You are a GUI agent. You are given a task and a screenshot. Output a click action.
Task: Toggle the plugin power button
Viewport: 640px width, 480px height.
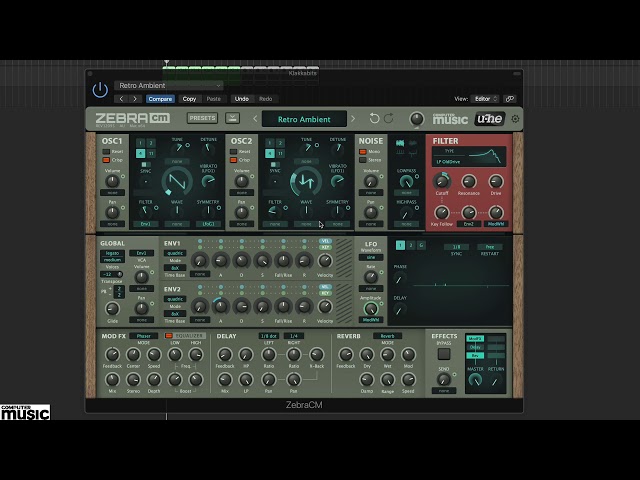pyautogui.click(x=100, y=90)
